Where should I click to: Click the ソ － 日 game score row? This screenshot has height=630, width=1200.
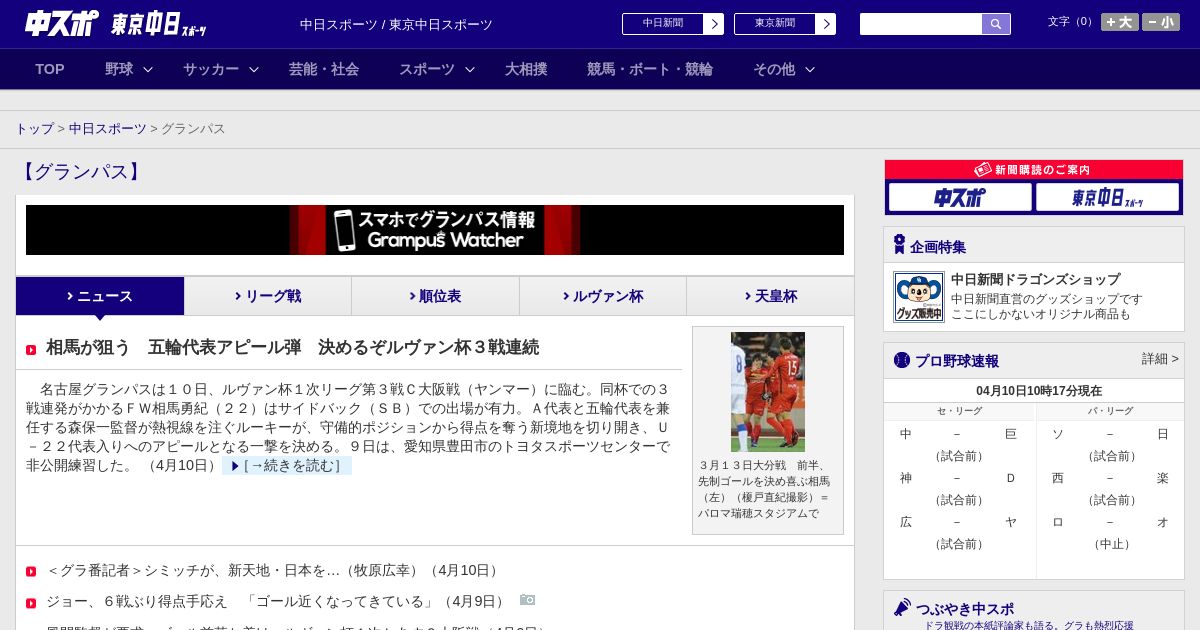1110,434
